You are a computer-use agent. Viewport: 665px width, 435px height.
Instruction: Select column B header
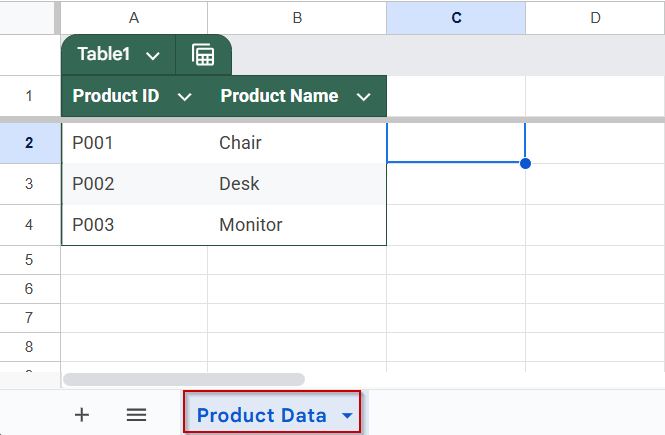click(x=297, y=18)
